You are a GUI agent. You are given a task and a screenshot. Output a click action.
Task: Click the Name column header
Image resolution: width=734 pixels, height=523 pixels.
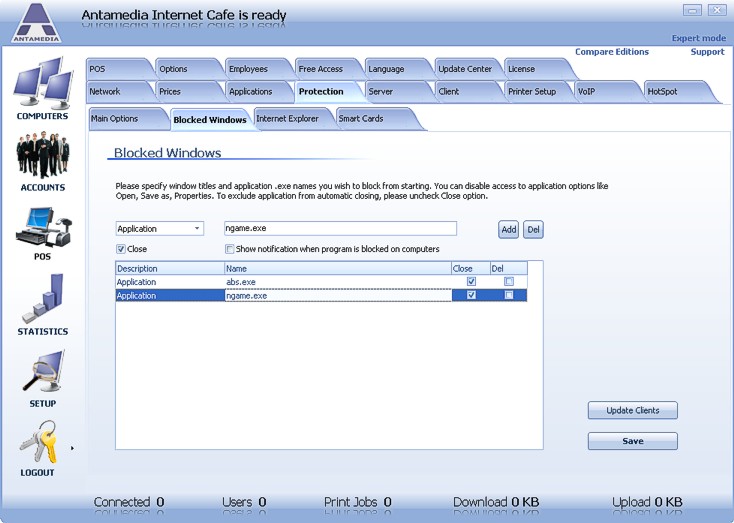338,269
